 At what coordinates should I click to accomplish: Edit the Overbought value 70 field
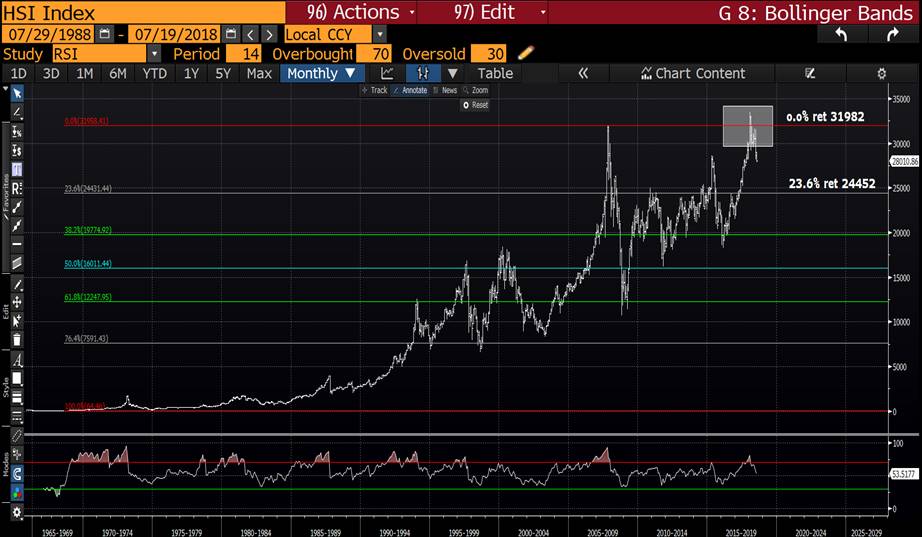[x=374, y=54]
